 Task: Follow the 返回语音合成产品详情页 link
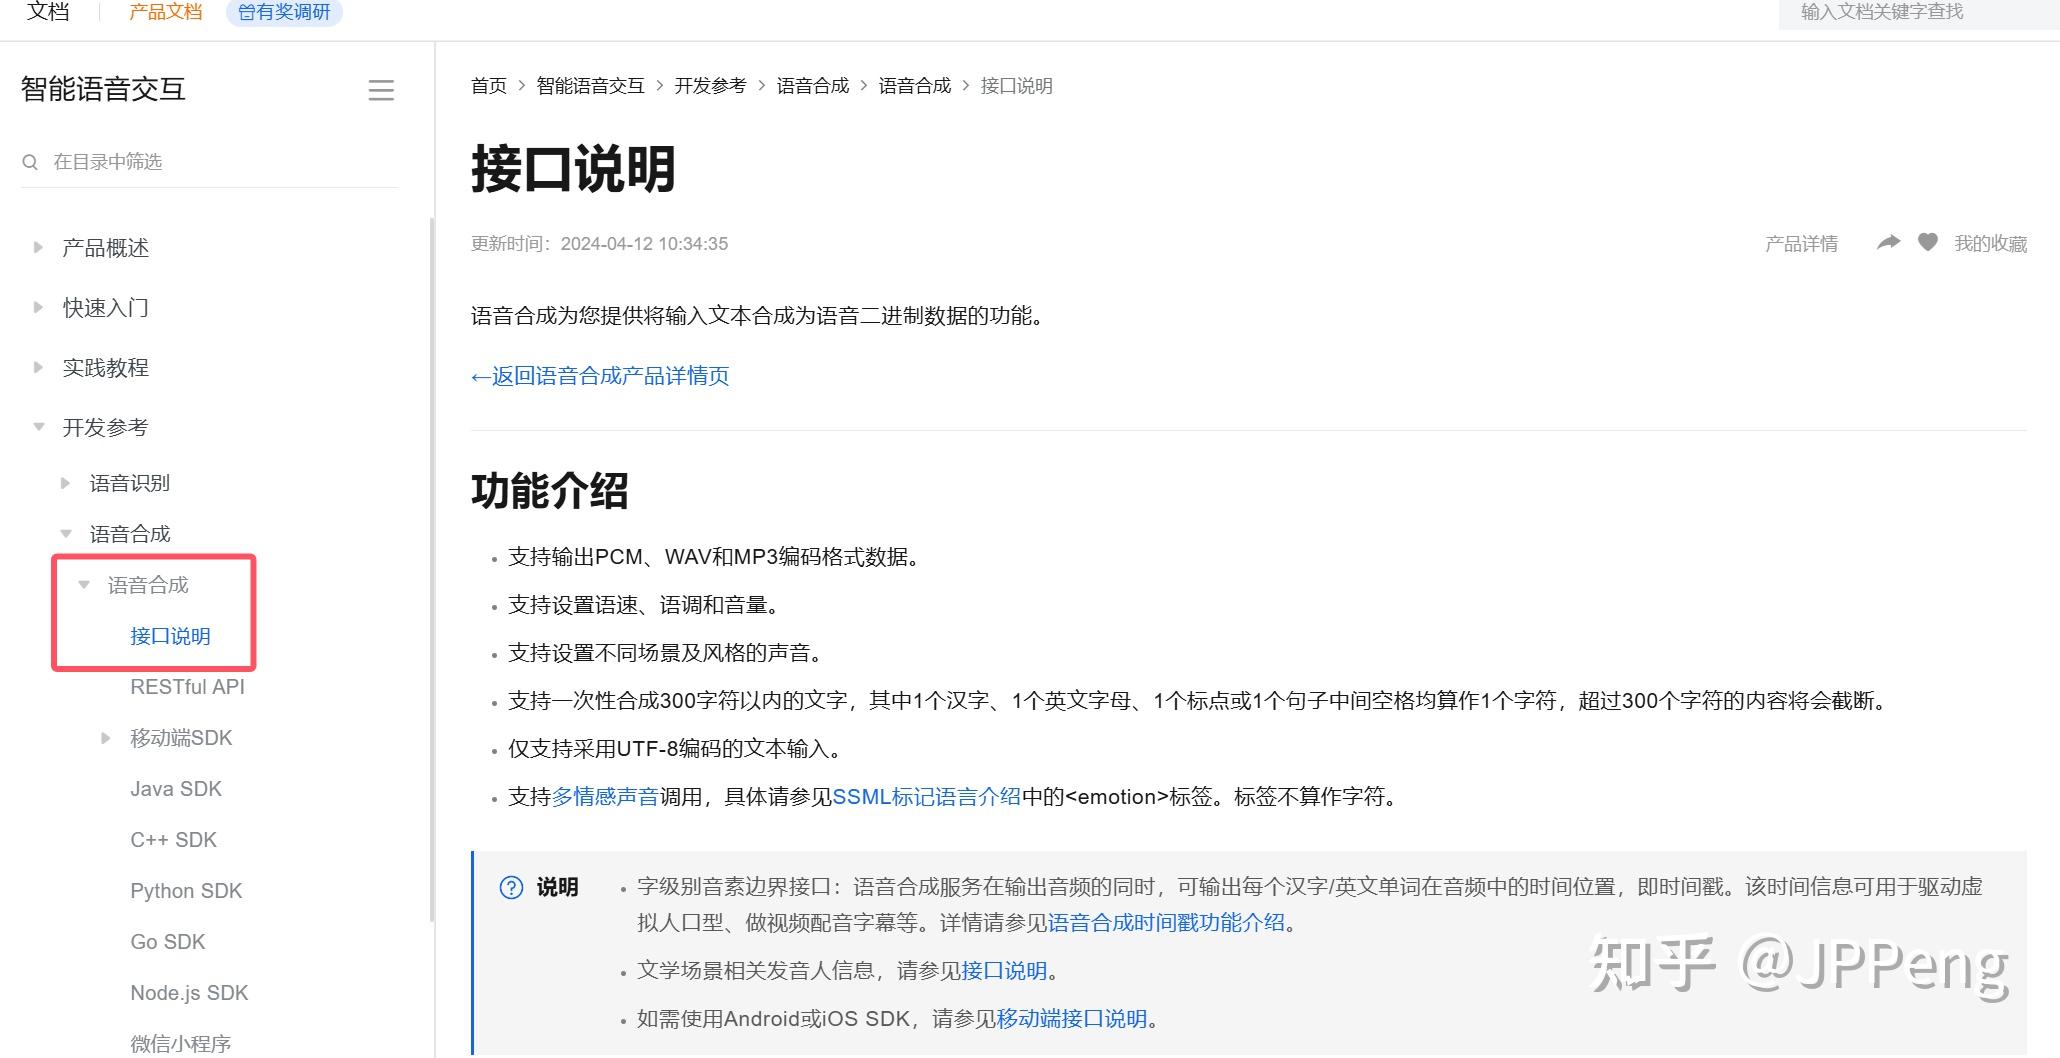[x=600, y=376]
